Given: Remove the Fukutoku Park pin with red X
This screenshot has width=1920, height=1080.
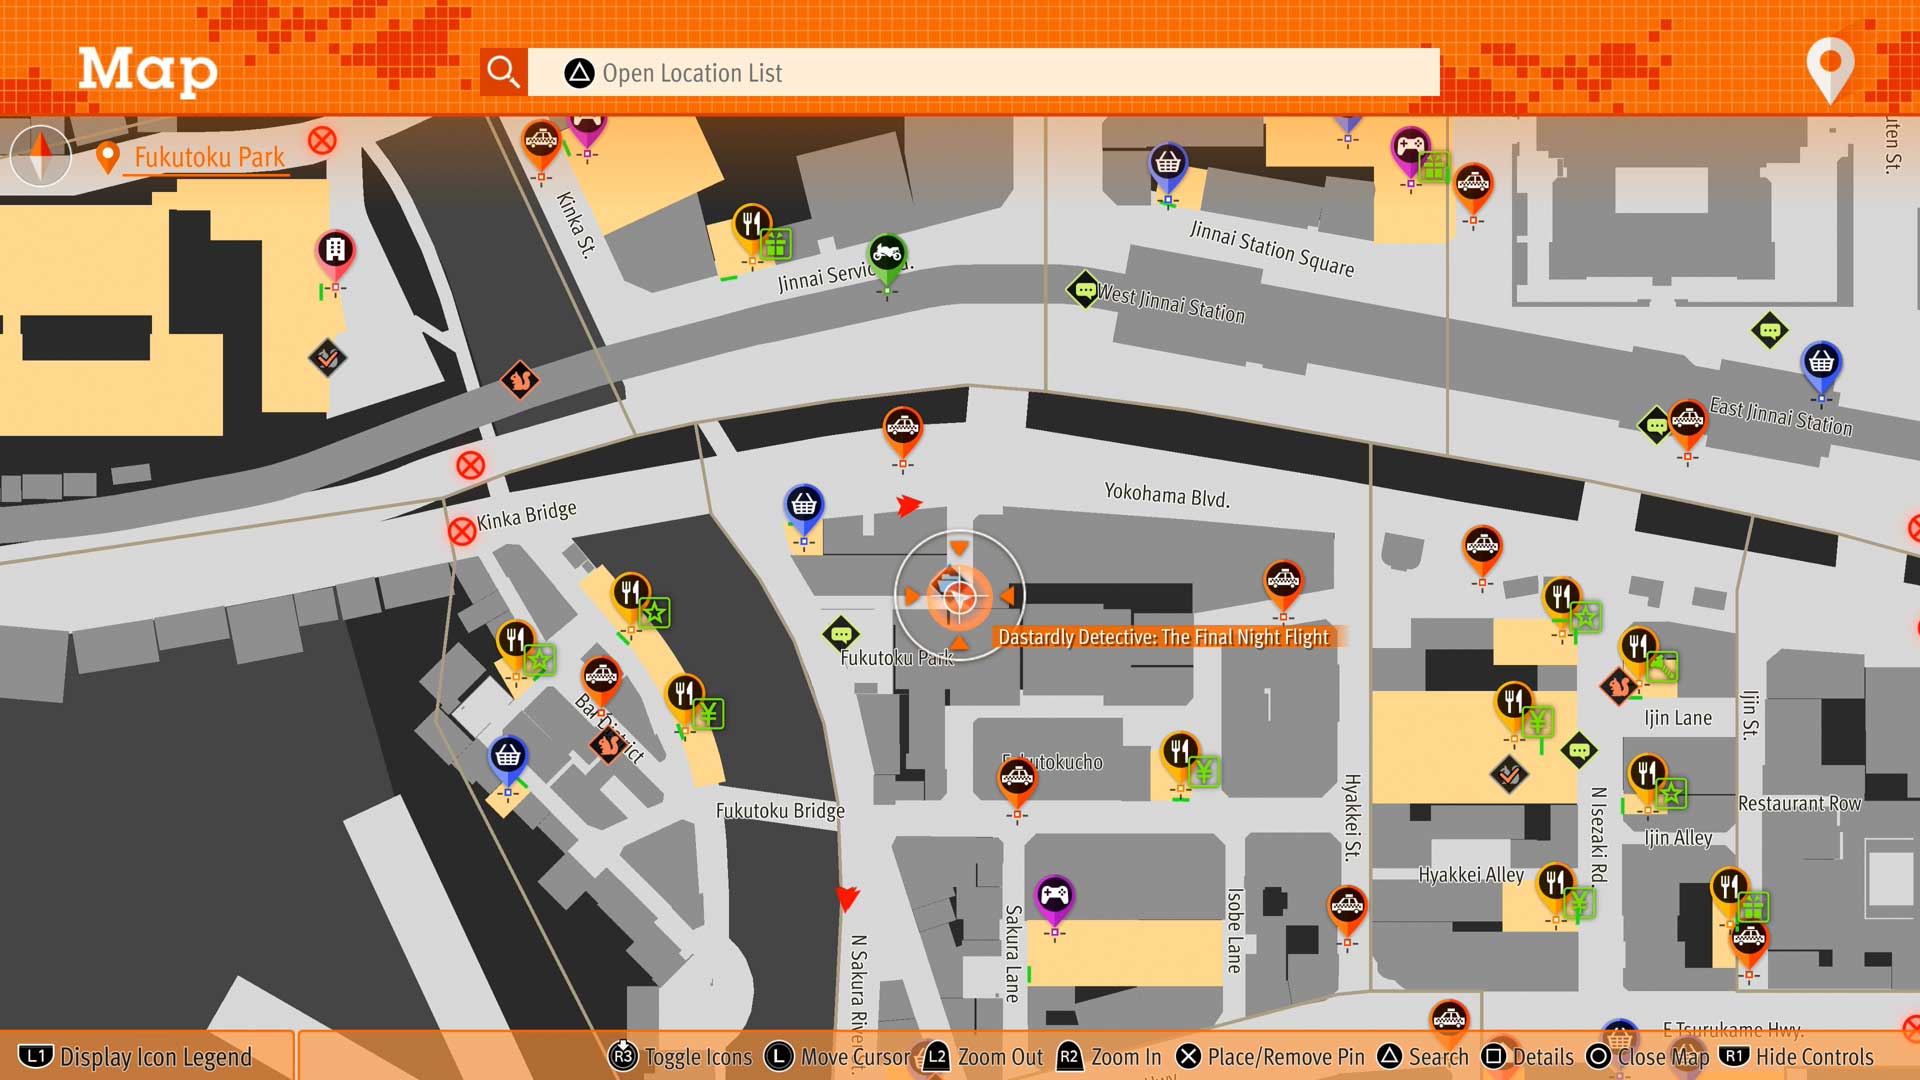Looking at the screenshot, I should click(322, 141).
